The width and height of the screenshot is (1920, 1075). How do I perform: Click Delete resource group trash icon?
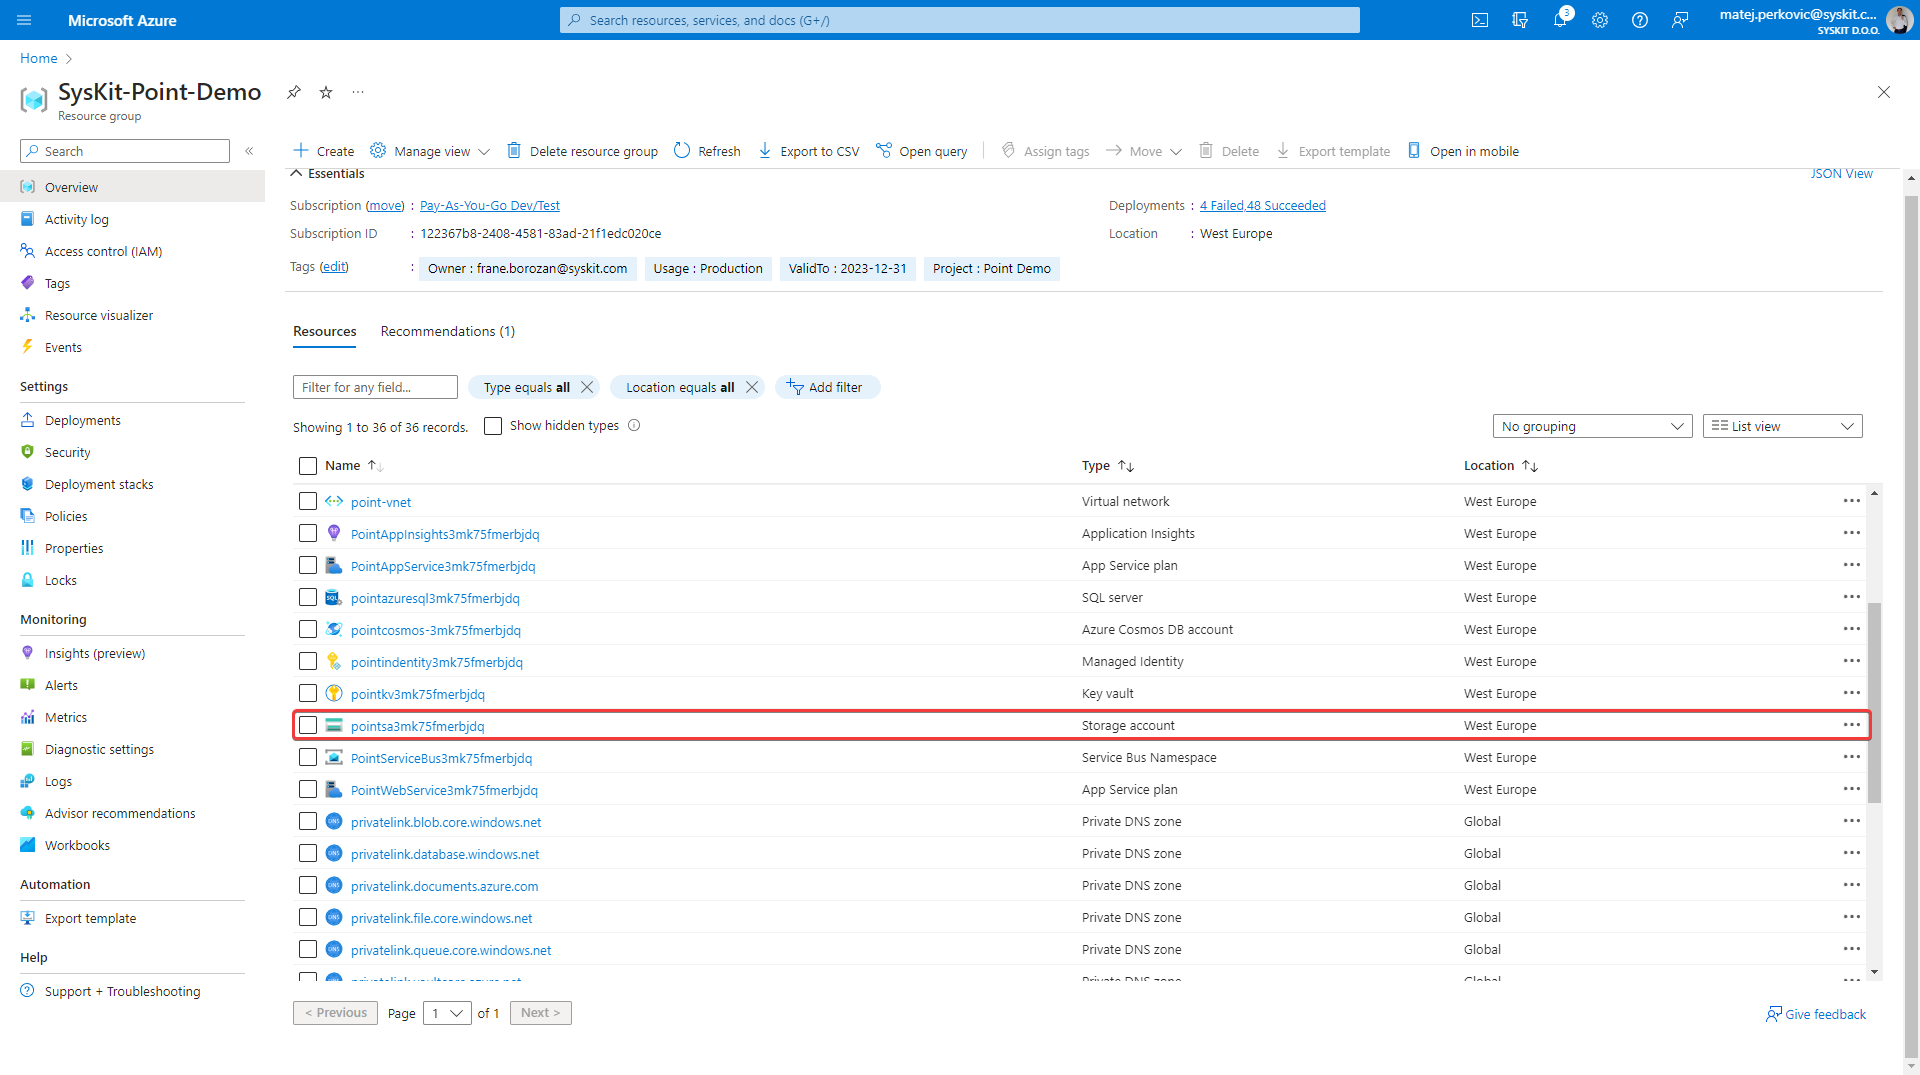(x=514, y=151)
